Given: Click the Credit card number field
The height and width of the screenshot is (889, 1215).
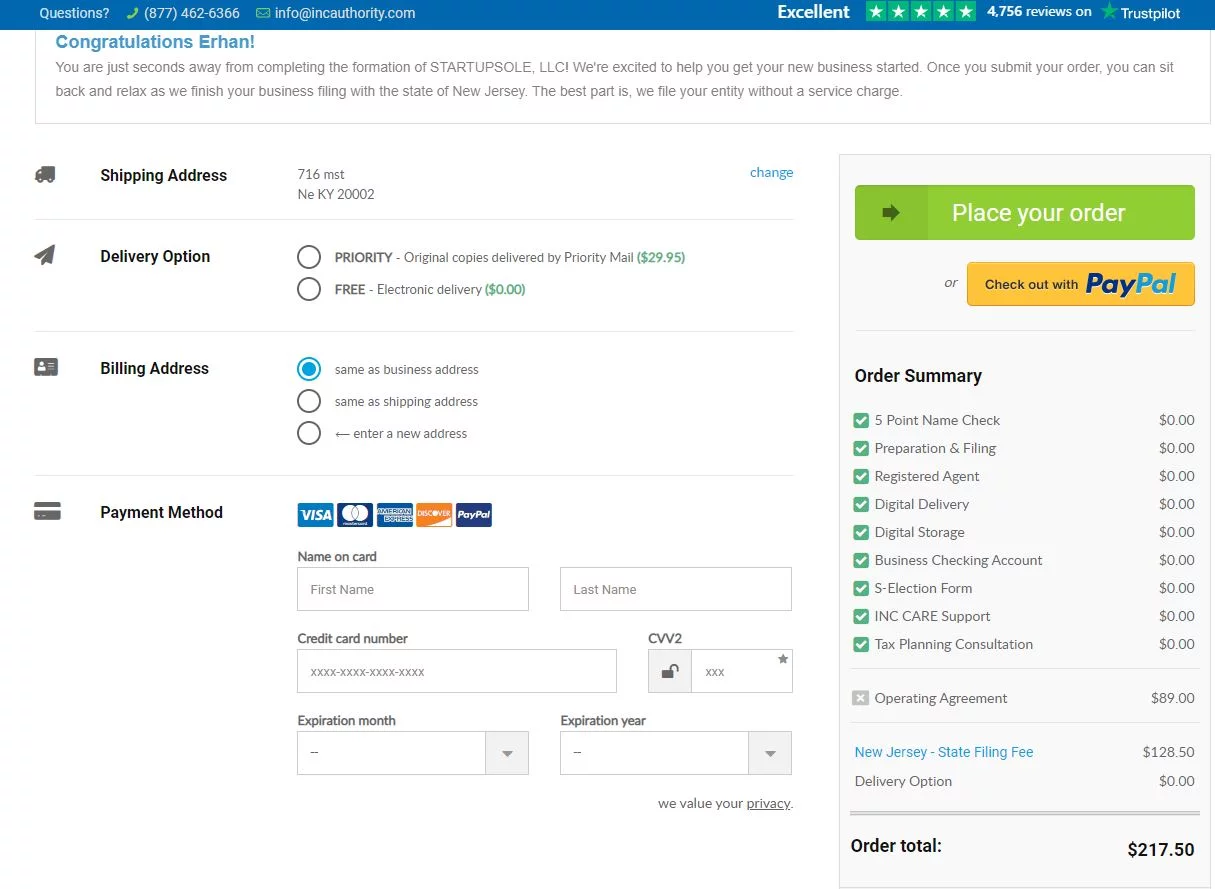Looking at the screenshot, I should [x=456, y=671].
